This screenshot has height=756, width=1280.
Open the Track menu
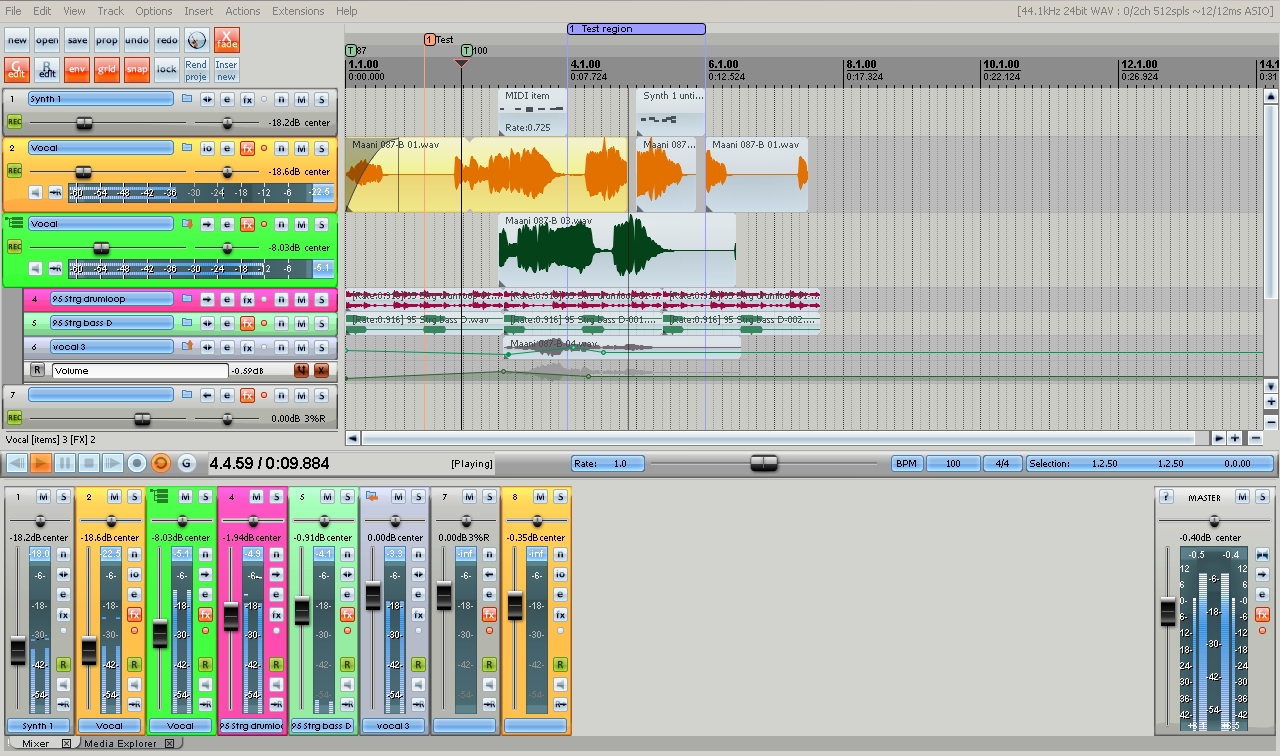tap(110, 11)
